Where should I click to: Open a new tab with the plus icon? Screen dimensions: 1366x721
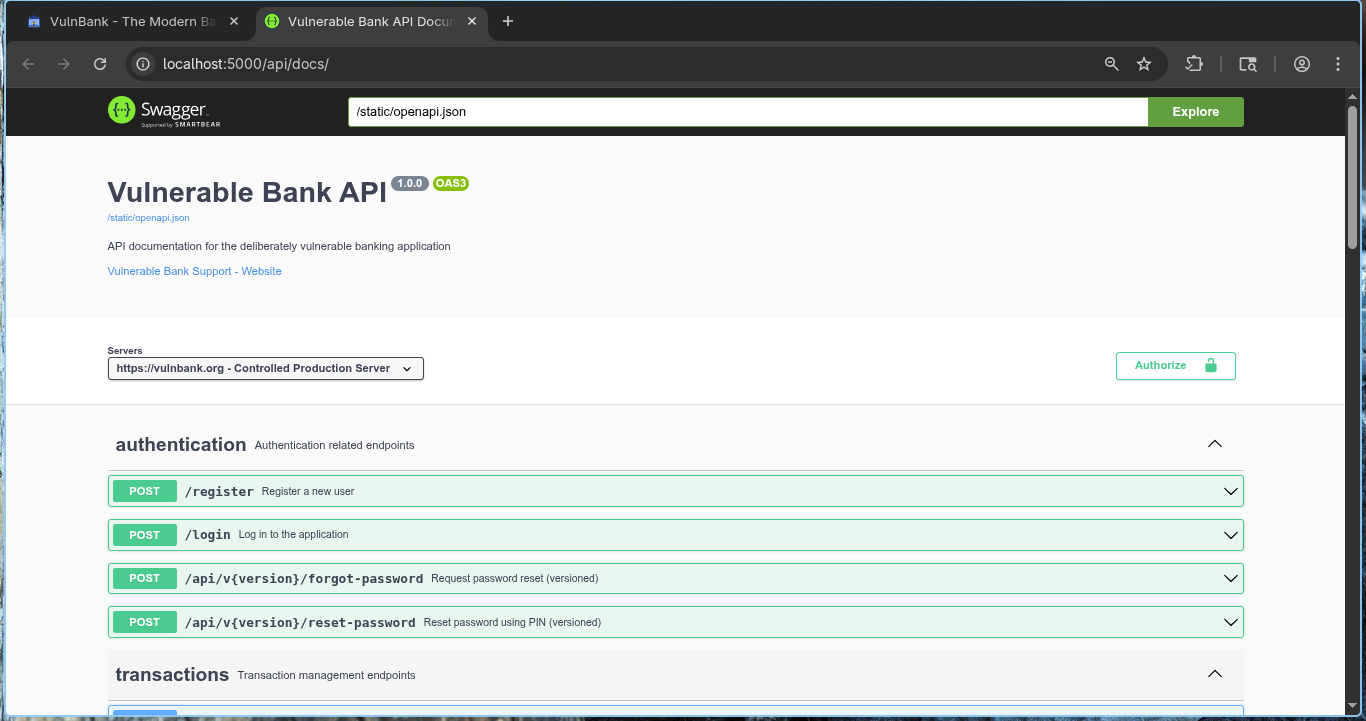point(508,21)
